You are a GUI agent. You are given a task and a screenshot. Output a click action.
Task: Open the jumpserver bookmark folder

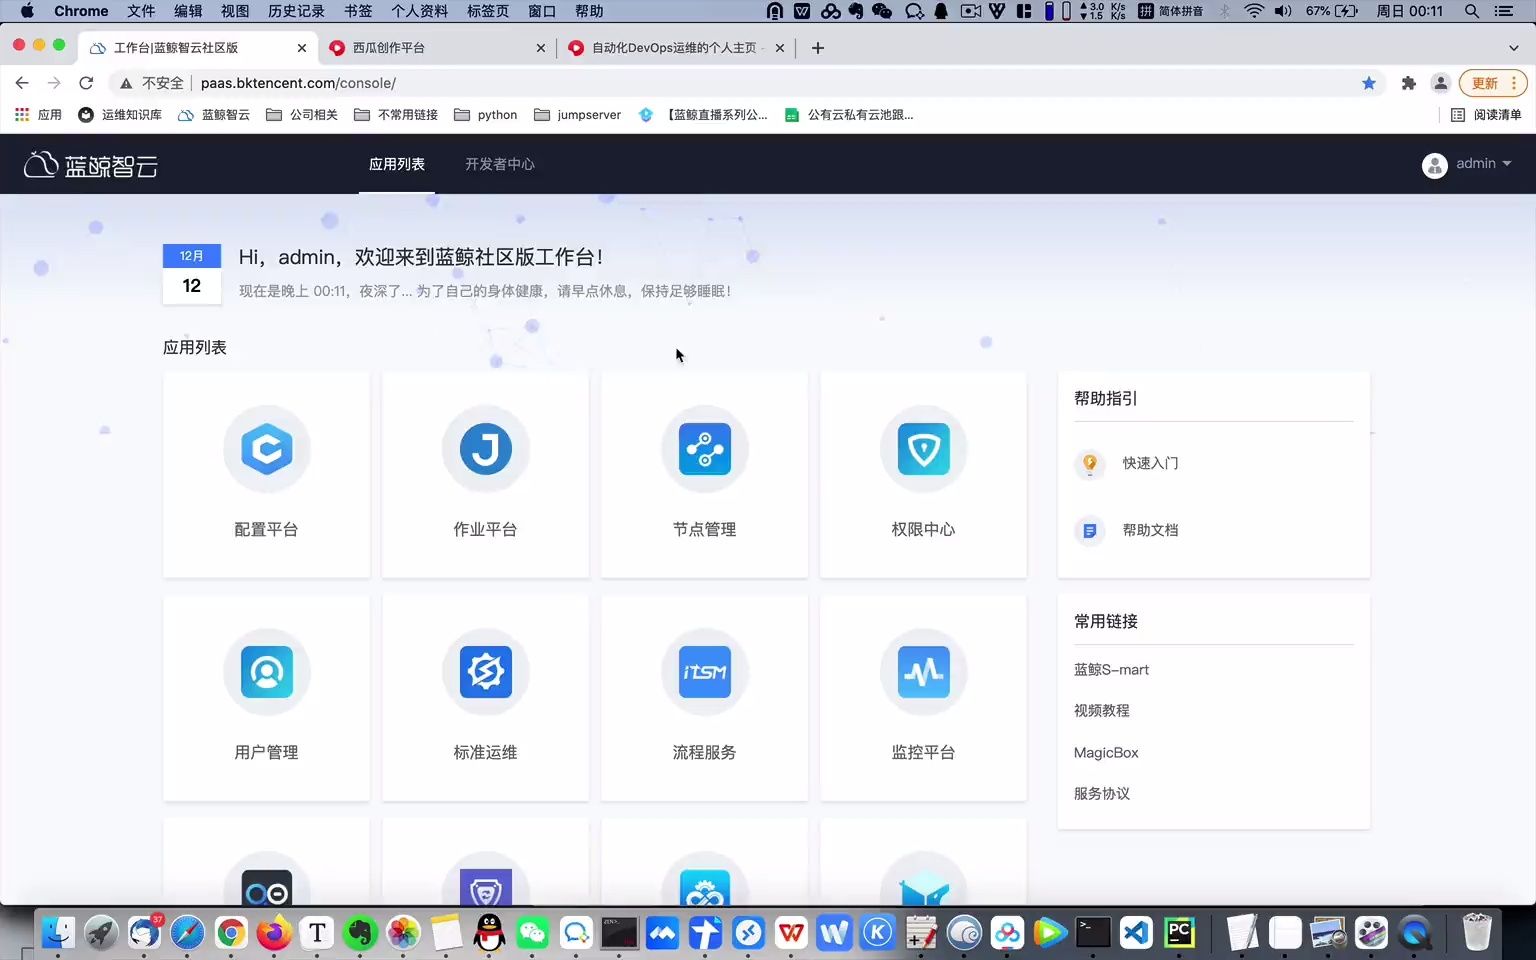coord(578,115)
